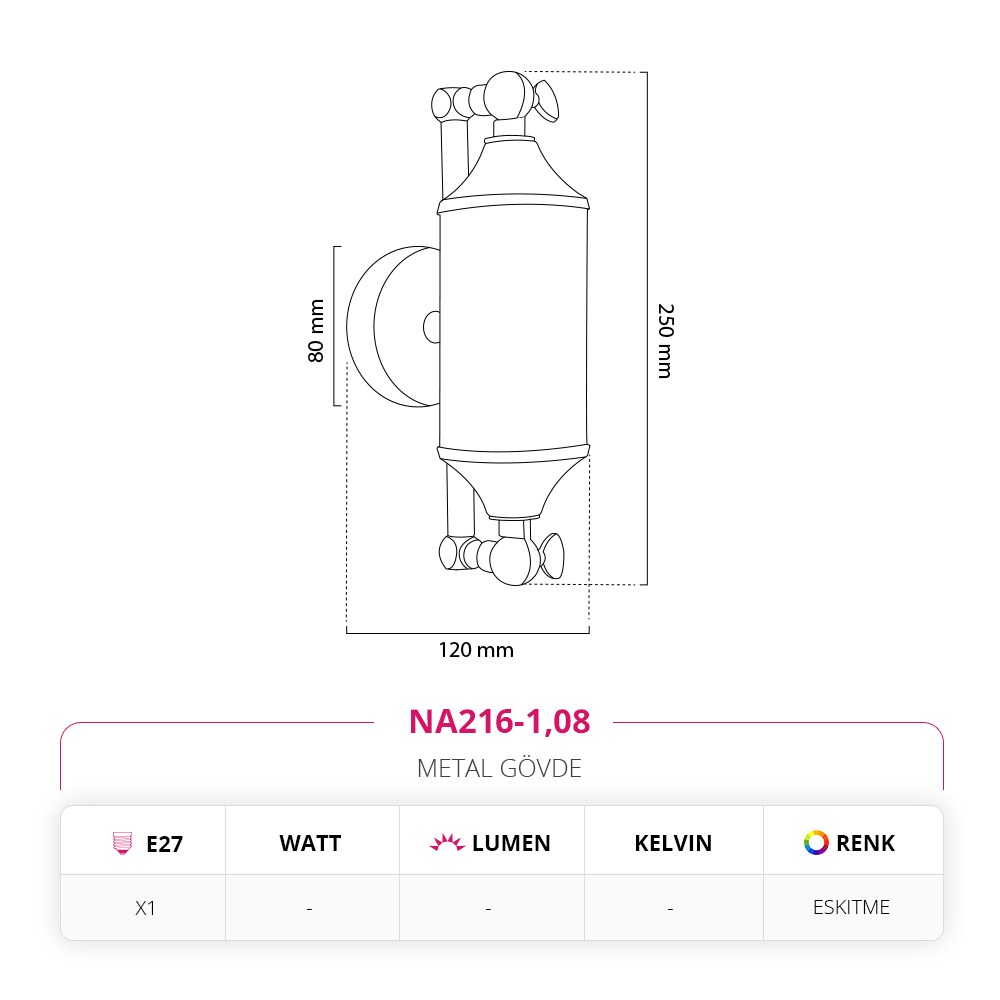Select the 120 mm width label
1000x1000 pixels.
pyautogui.click(x=476, y=650)
